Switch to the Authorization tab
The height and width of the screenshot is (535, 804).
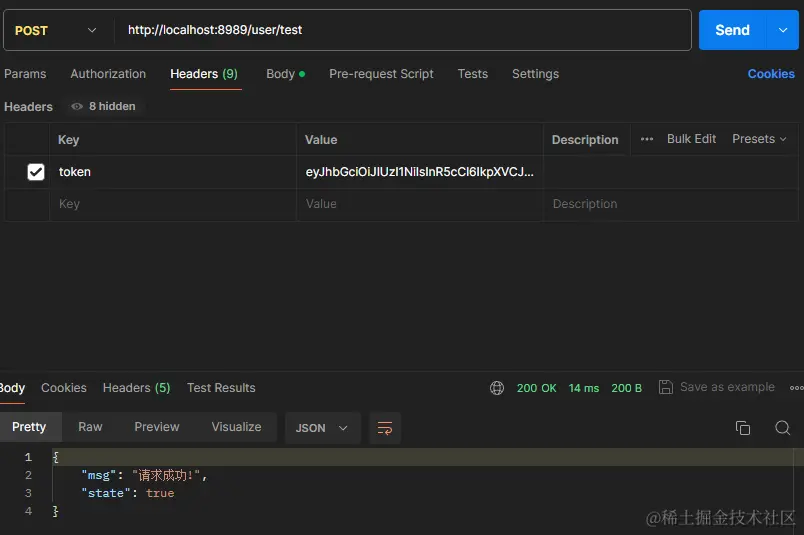[108, 74]
